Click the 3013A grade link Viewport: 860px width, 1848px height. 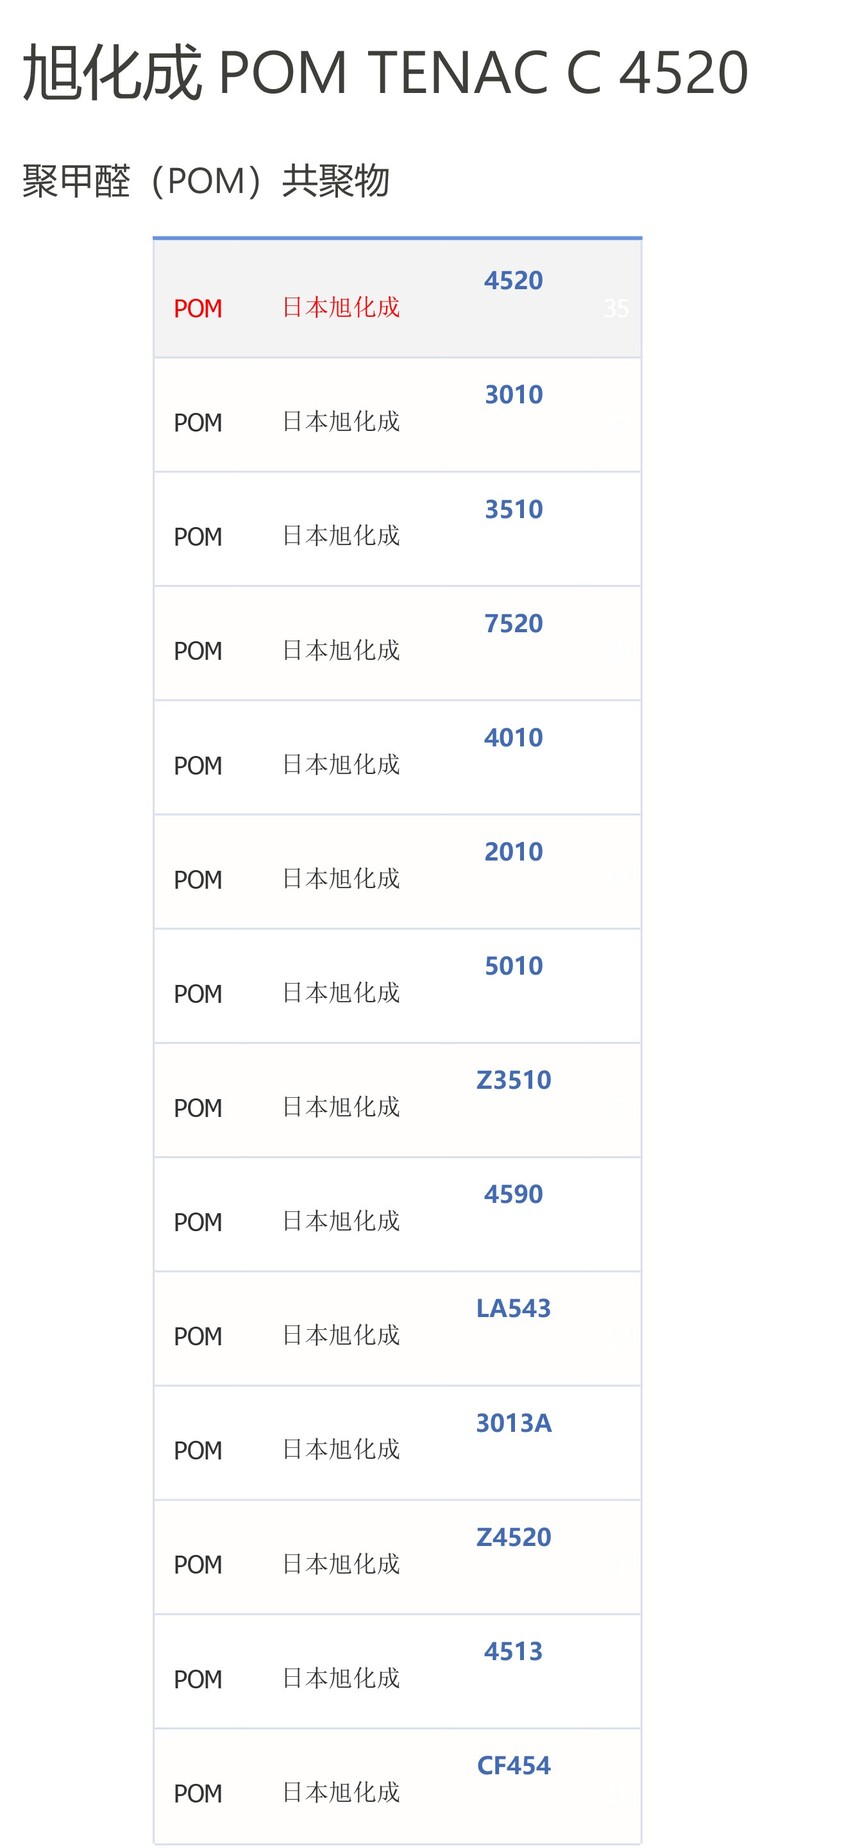coord(513,1423)
